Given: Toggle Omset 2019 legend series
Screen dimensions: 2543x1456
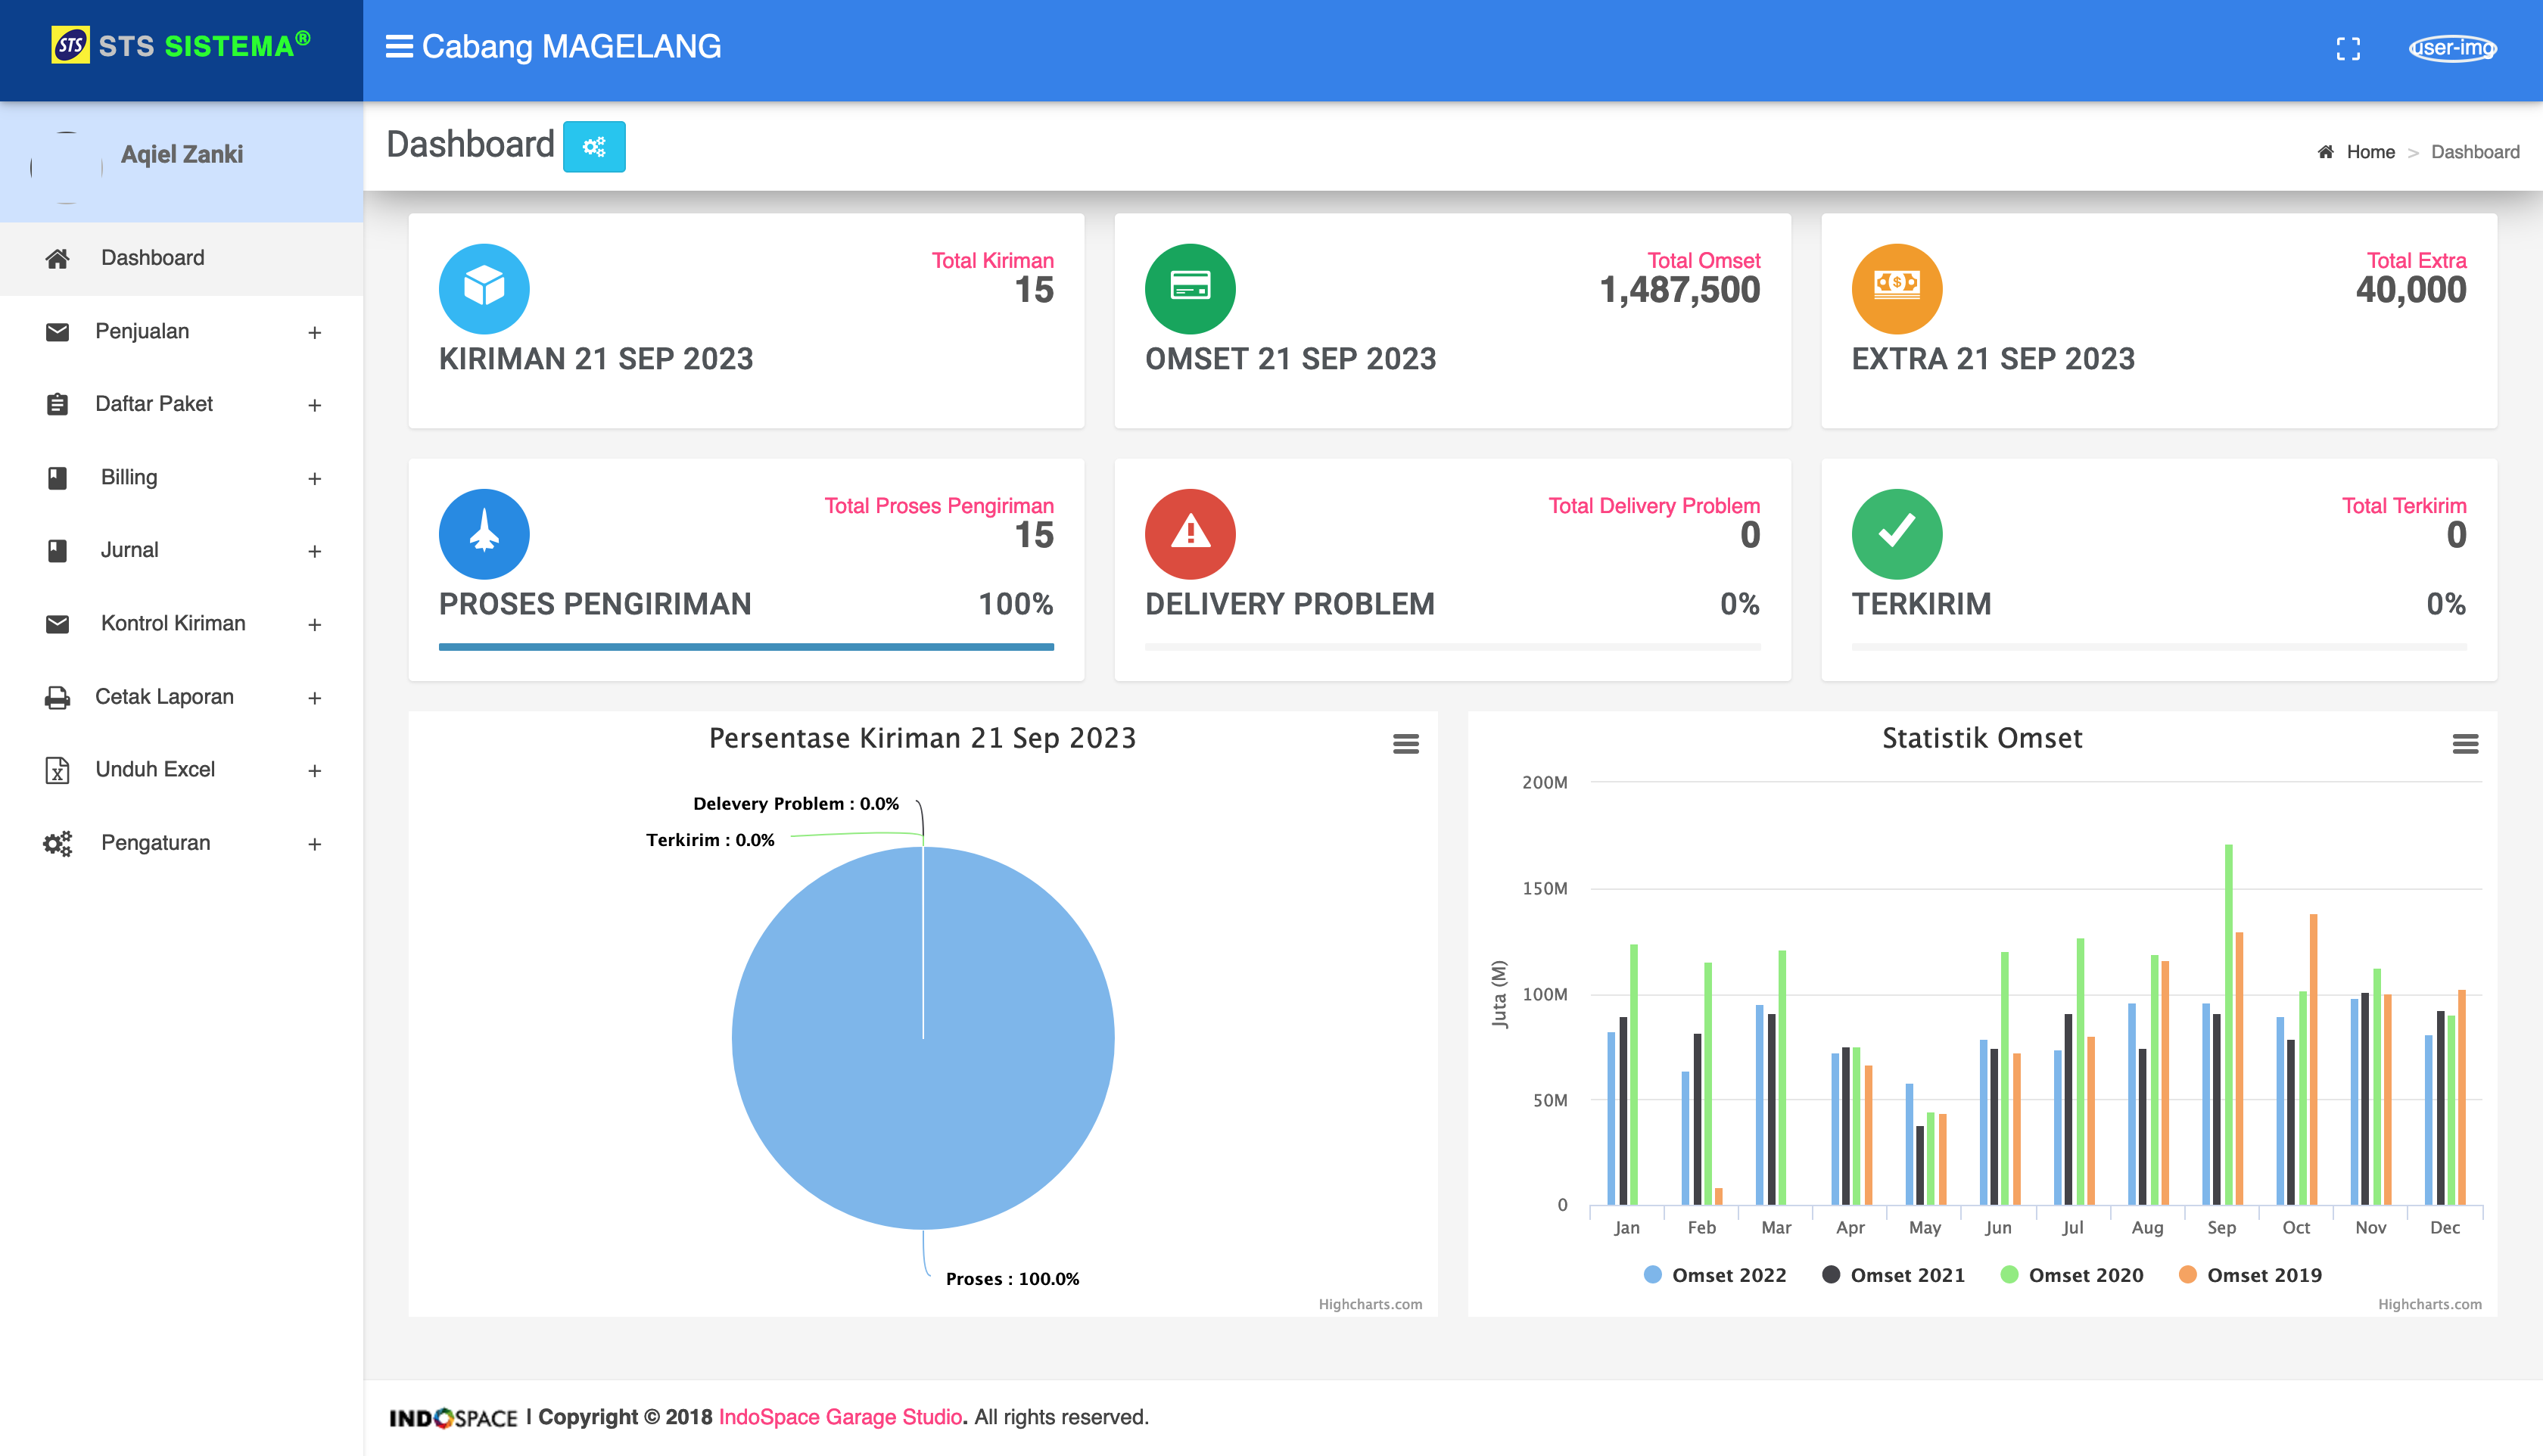Looking at the screenshot, I should coord(2249,1275).
